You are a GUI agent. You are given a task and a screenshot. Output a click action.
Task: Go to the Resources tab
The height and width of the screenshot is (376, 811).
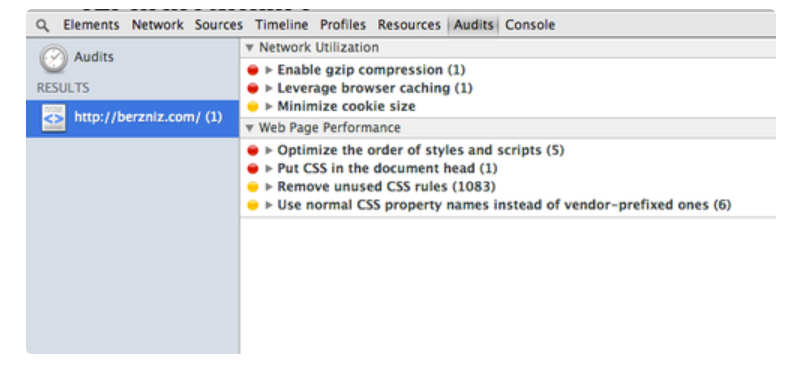(409, 25)
